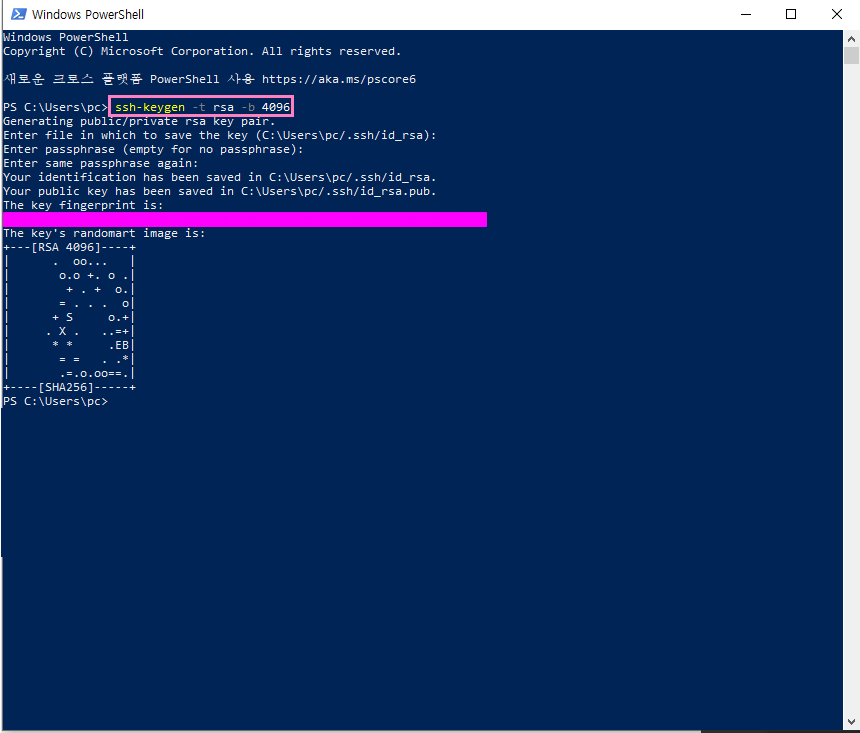Click the [RSA 4096] randomart header

(x=69, y=247)
